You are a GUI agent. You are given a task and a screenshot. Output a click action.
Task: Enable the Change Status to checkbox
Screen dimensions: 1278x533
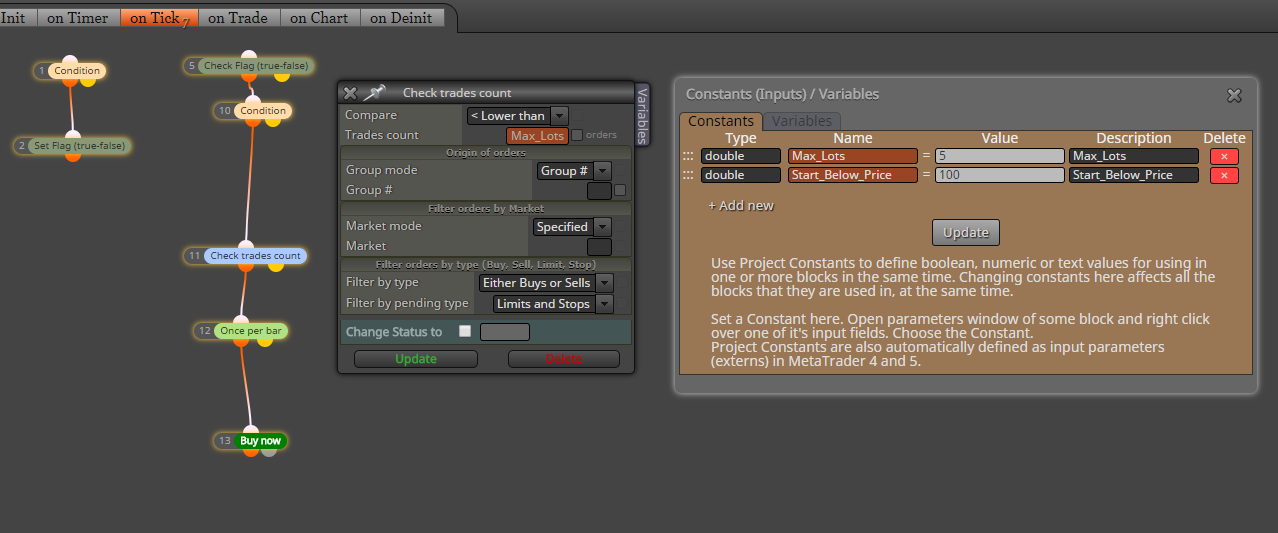pyautogui.click(x=465, y=332)
